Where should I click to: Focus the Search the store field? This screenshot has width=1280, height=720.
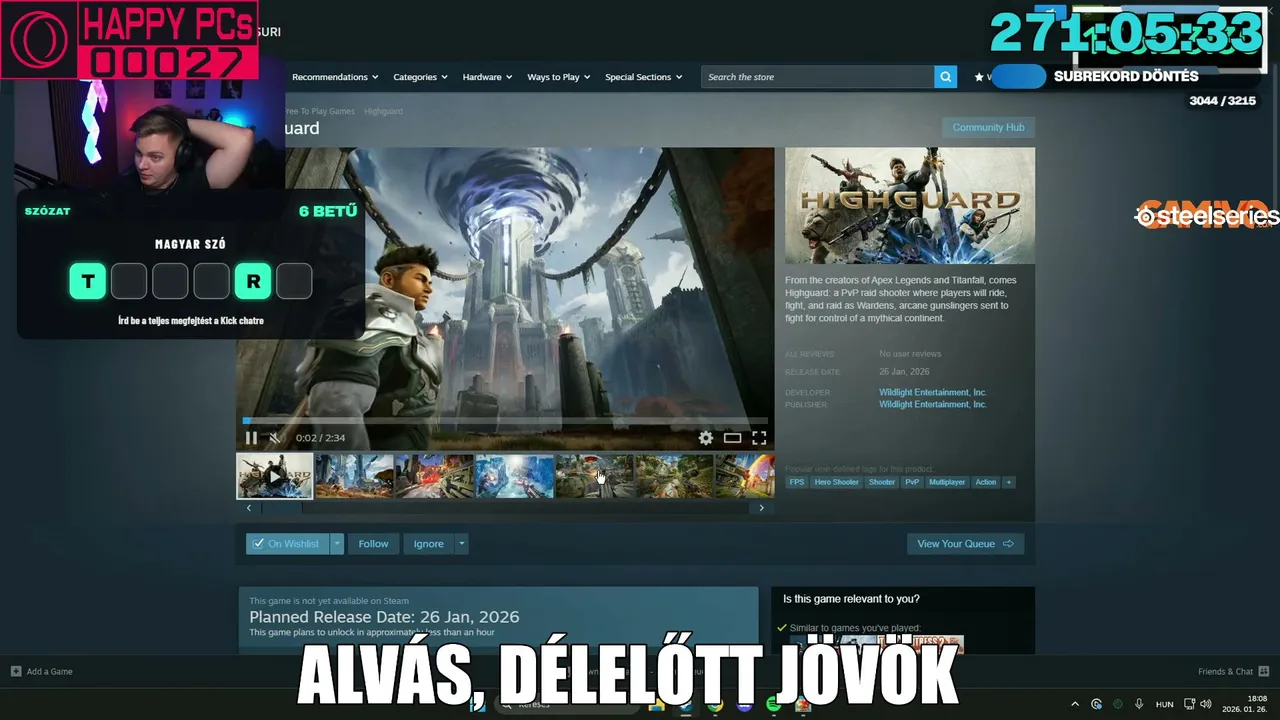click(818, 77)
